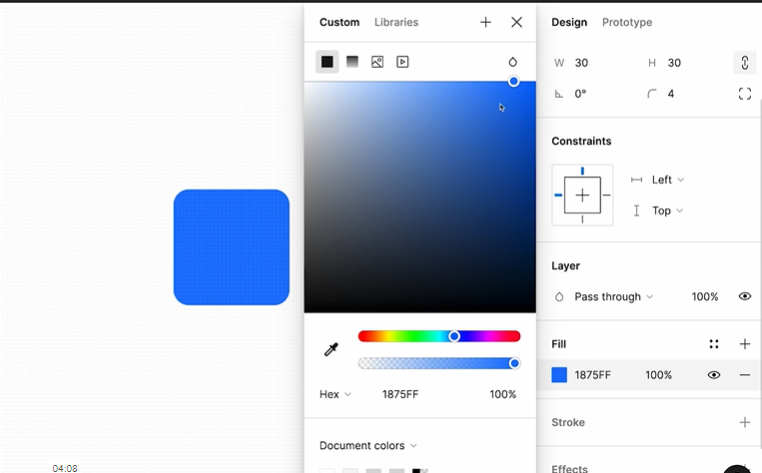
Task: Select the blue rounded square on canvas
Action: click(231, 247)
